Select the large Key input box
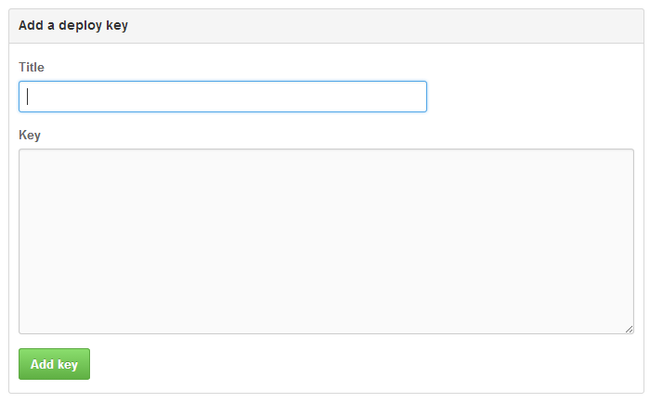 326,241
